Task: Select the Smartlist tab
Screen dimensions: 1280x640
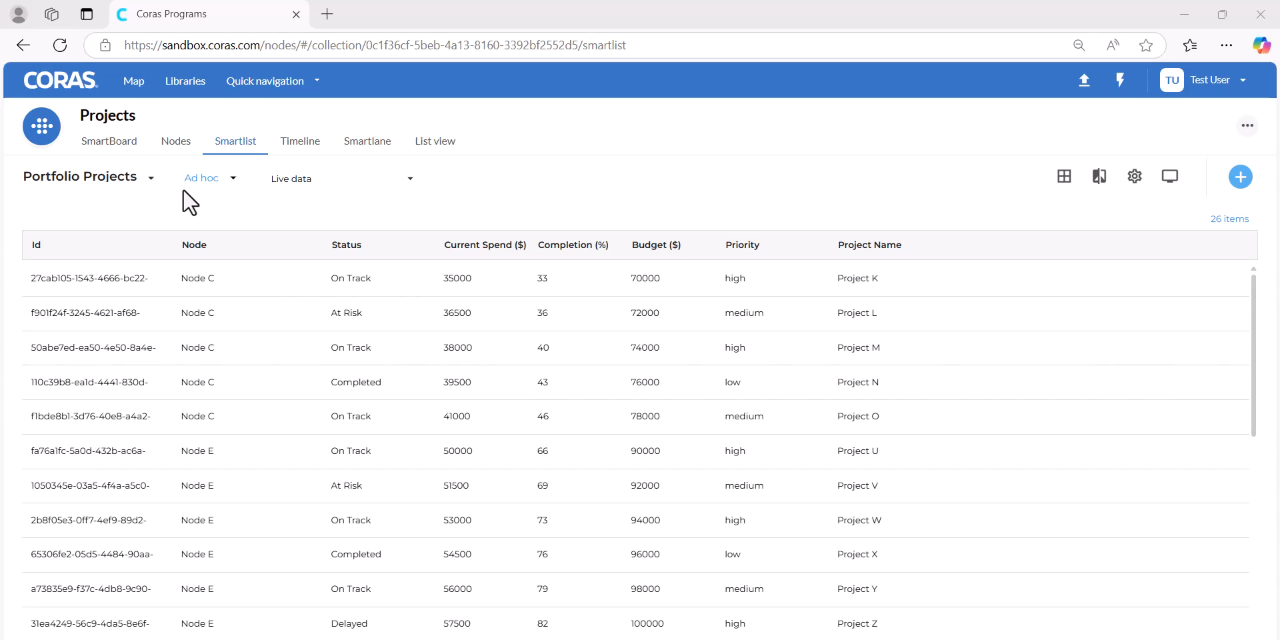Action: (235, 141)
